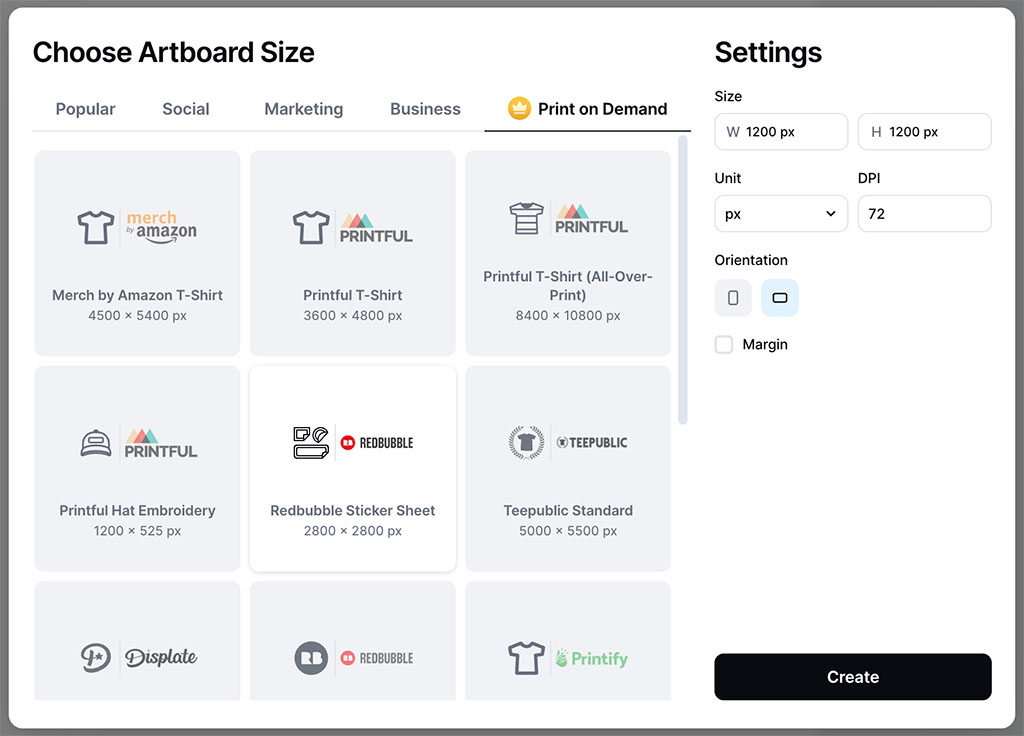Click the Merch by Amazon t-shirt icon
The height and width of the screenshot is (736, 1024).
[x=96, y=227]
